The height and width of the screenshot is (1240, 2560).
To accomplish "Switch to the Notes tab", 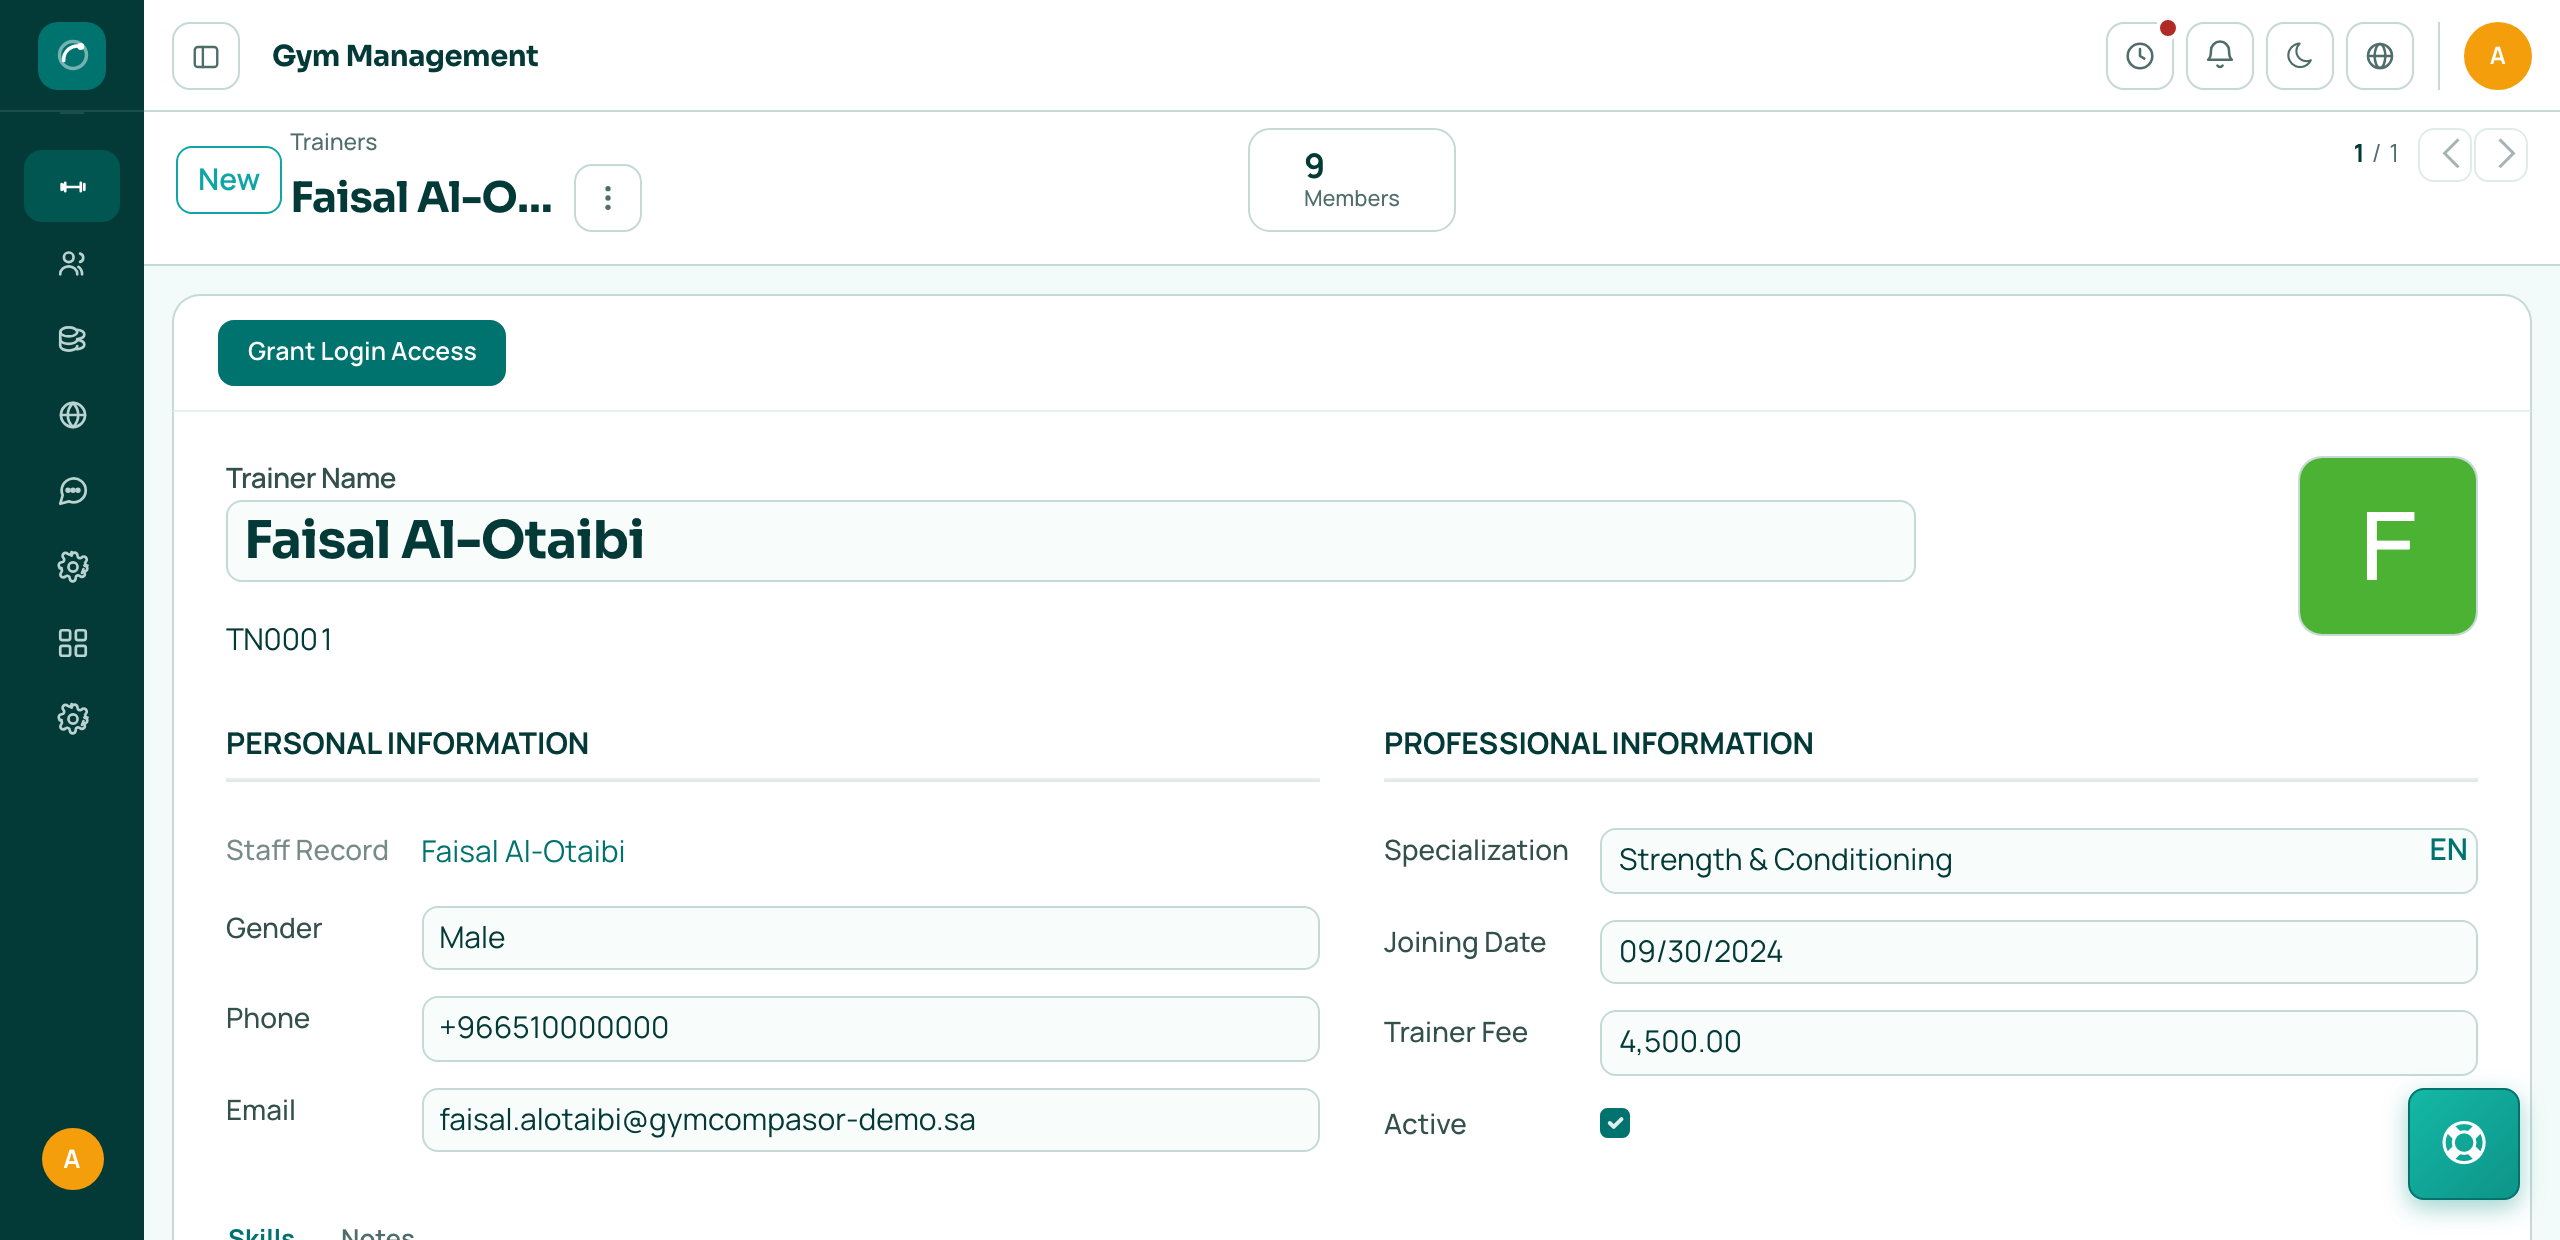I will click(x=377, y=1232).
